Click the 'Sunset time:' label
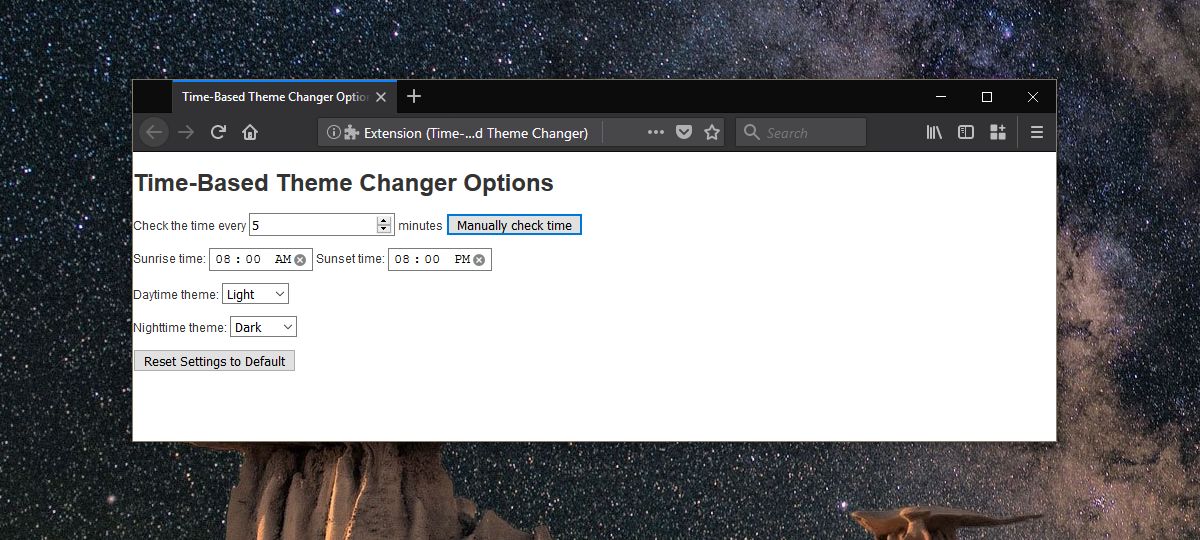The height and width of the screenshot is (540, 1200). pyautogui.click(x=350, y=259)
